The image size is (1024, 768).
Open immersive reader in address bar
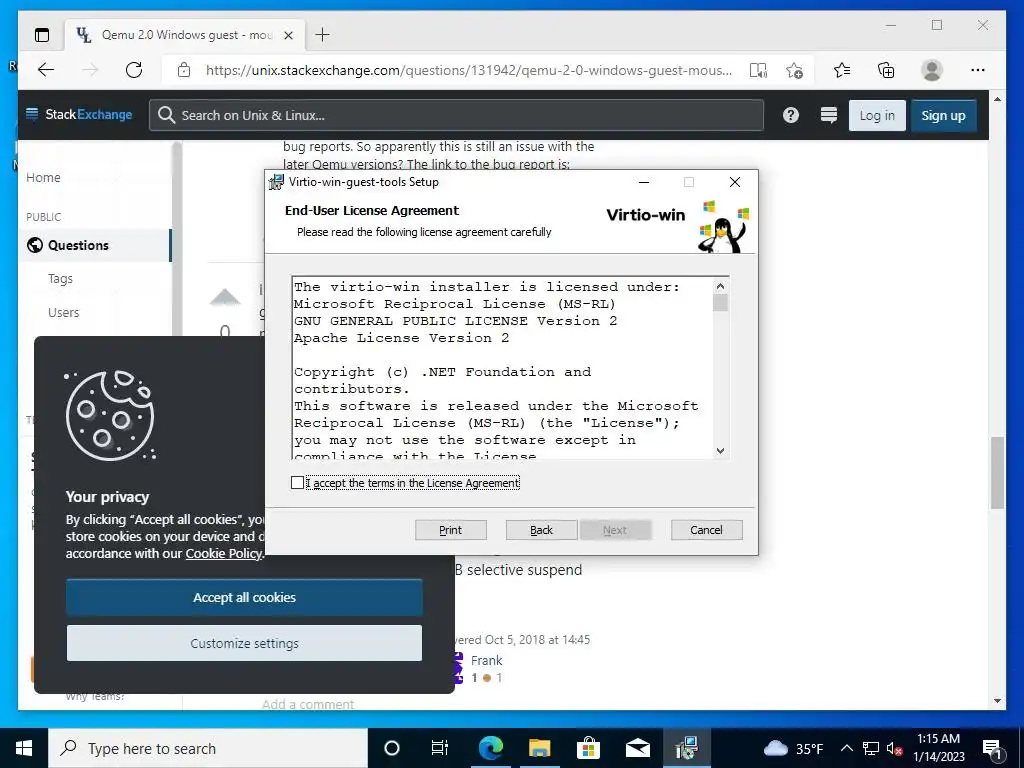coord(758,70)
